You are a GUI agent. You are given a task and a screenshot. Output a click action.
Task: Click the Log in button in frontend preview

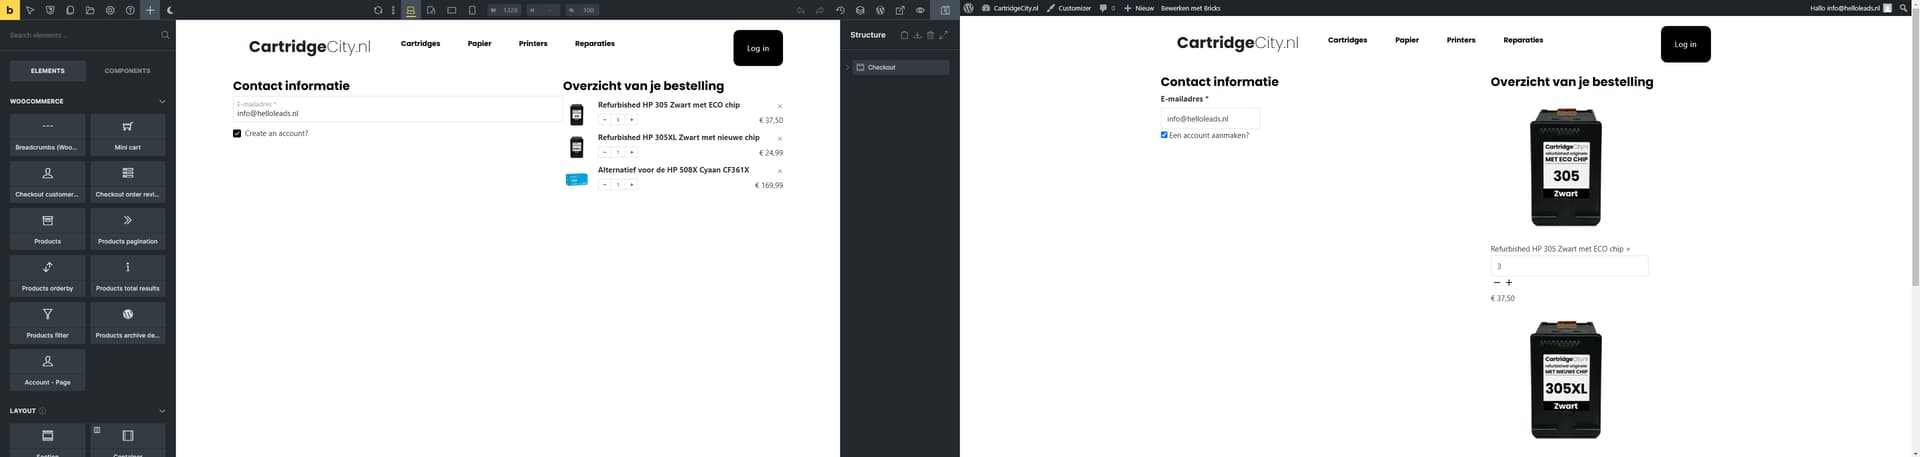[x=1686, y=44]
